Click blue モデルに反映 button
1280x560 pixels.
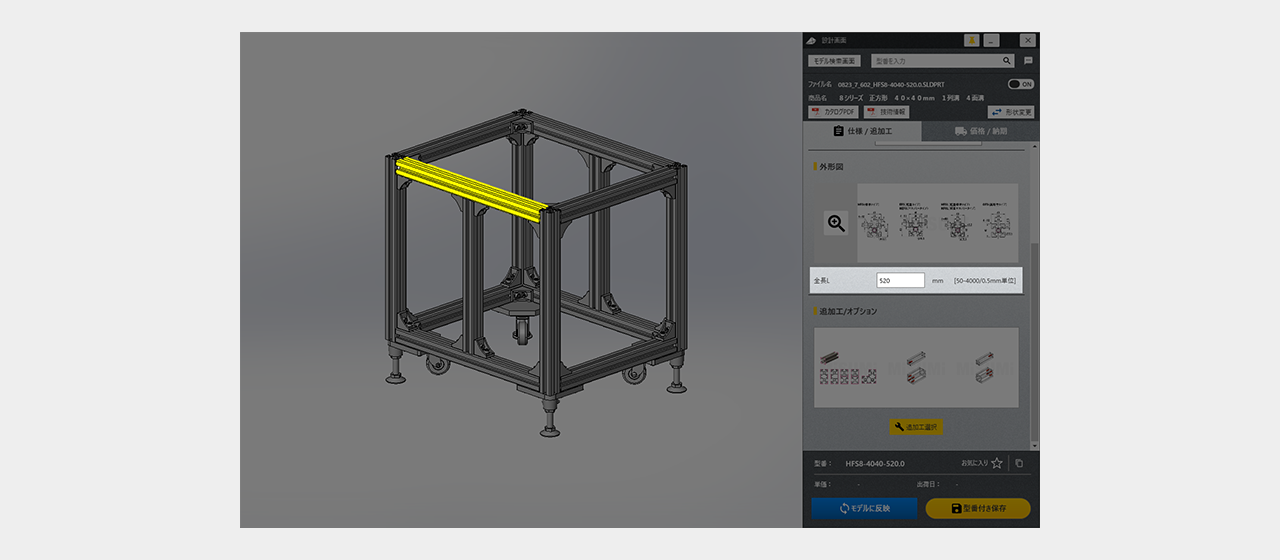(x=864, y=508)
